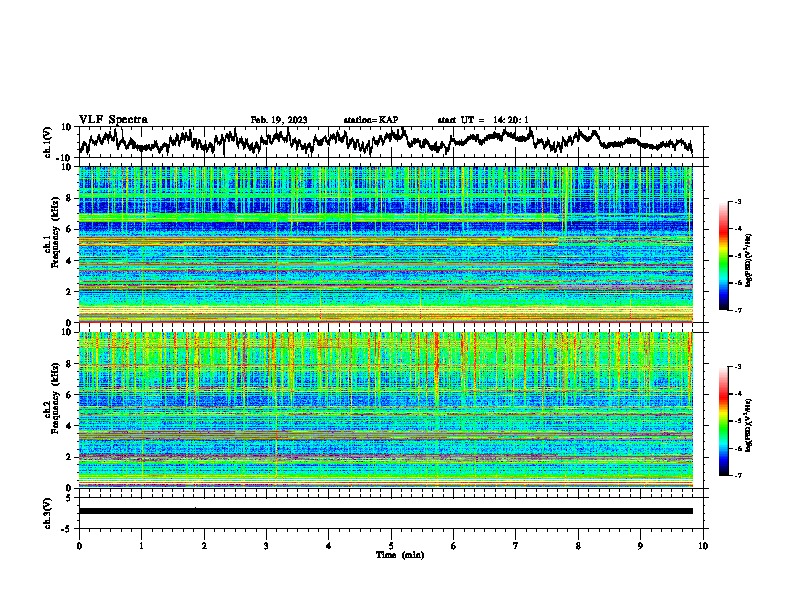The image size is (792, 612).
Task: Click the "8" kHz tick on ch.1 spectrogram
Action: tap(70, 198)
